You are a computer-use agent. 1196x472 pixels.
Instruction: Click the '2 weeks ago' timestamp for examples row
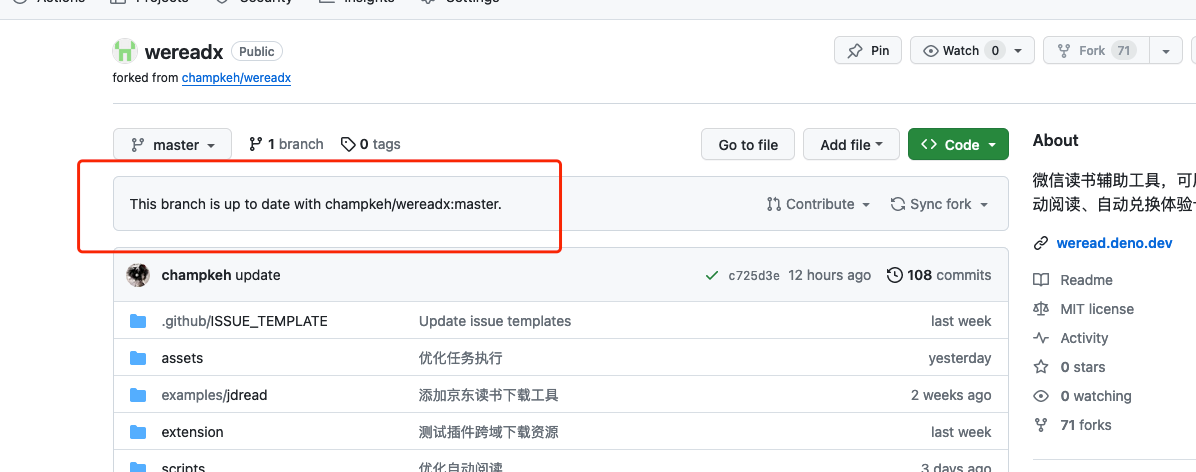point(951,395)
